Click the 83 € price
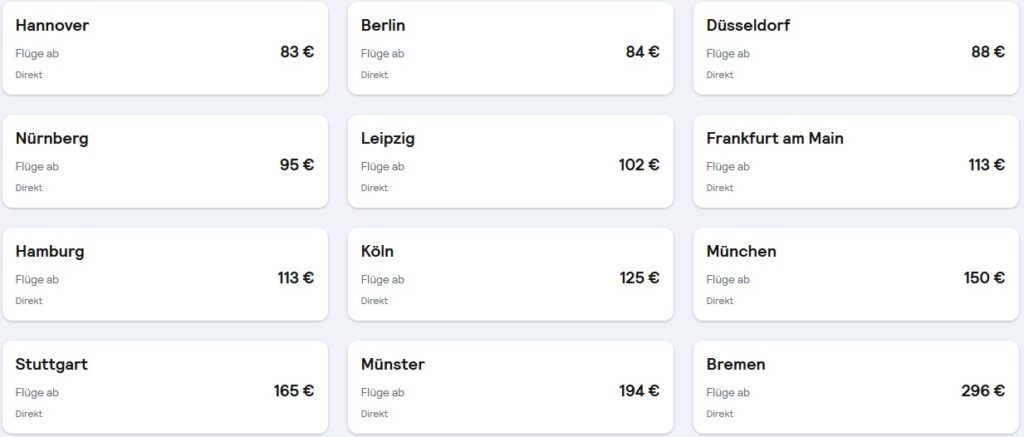This screenshot has height=437, width=1024. click(x=297, y=52)
